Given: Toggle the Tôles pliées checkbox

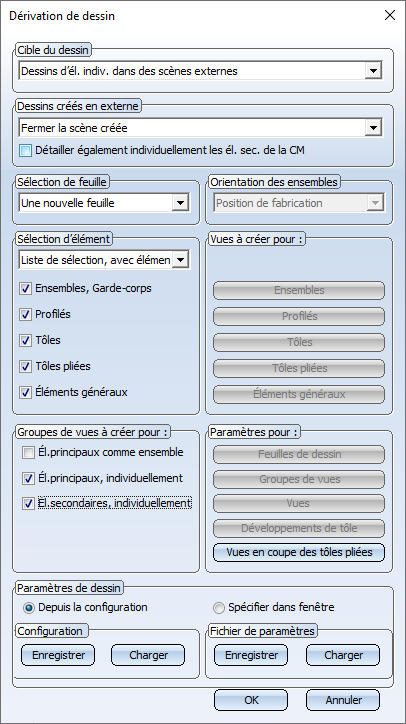Looking at the screenshot, I should point(25,367).
